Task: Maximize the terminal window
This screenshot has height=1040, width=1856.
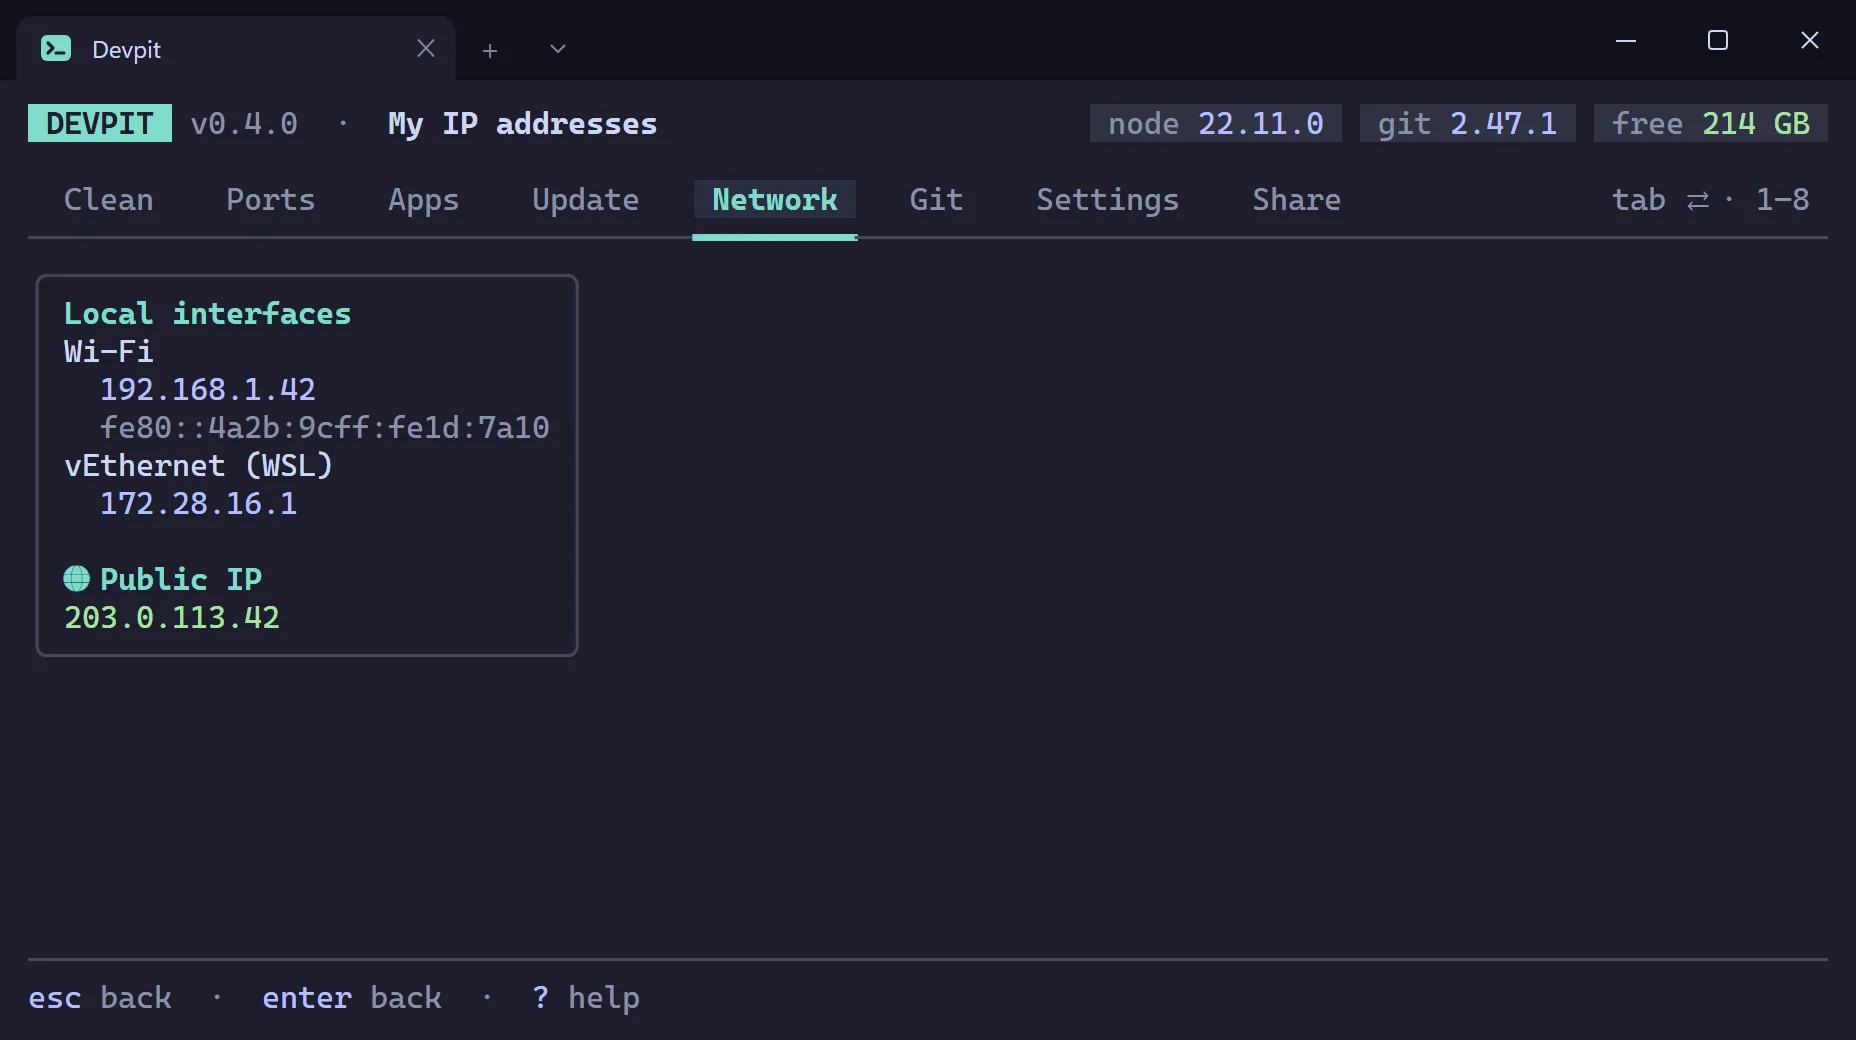Action: click(1718, 40)
